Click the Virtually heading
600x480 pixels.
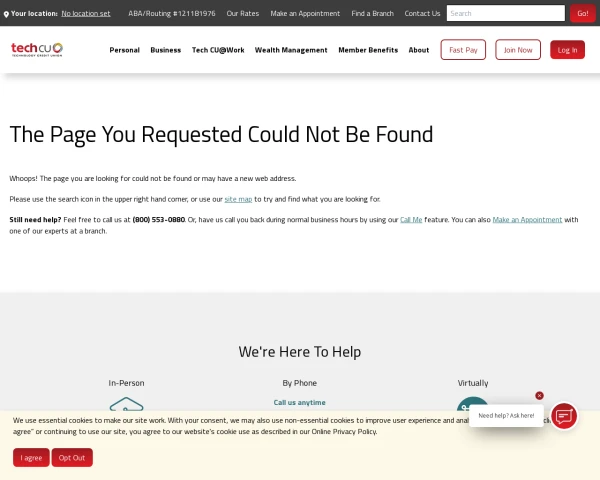[473, 383]
